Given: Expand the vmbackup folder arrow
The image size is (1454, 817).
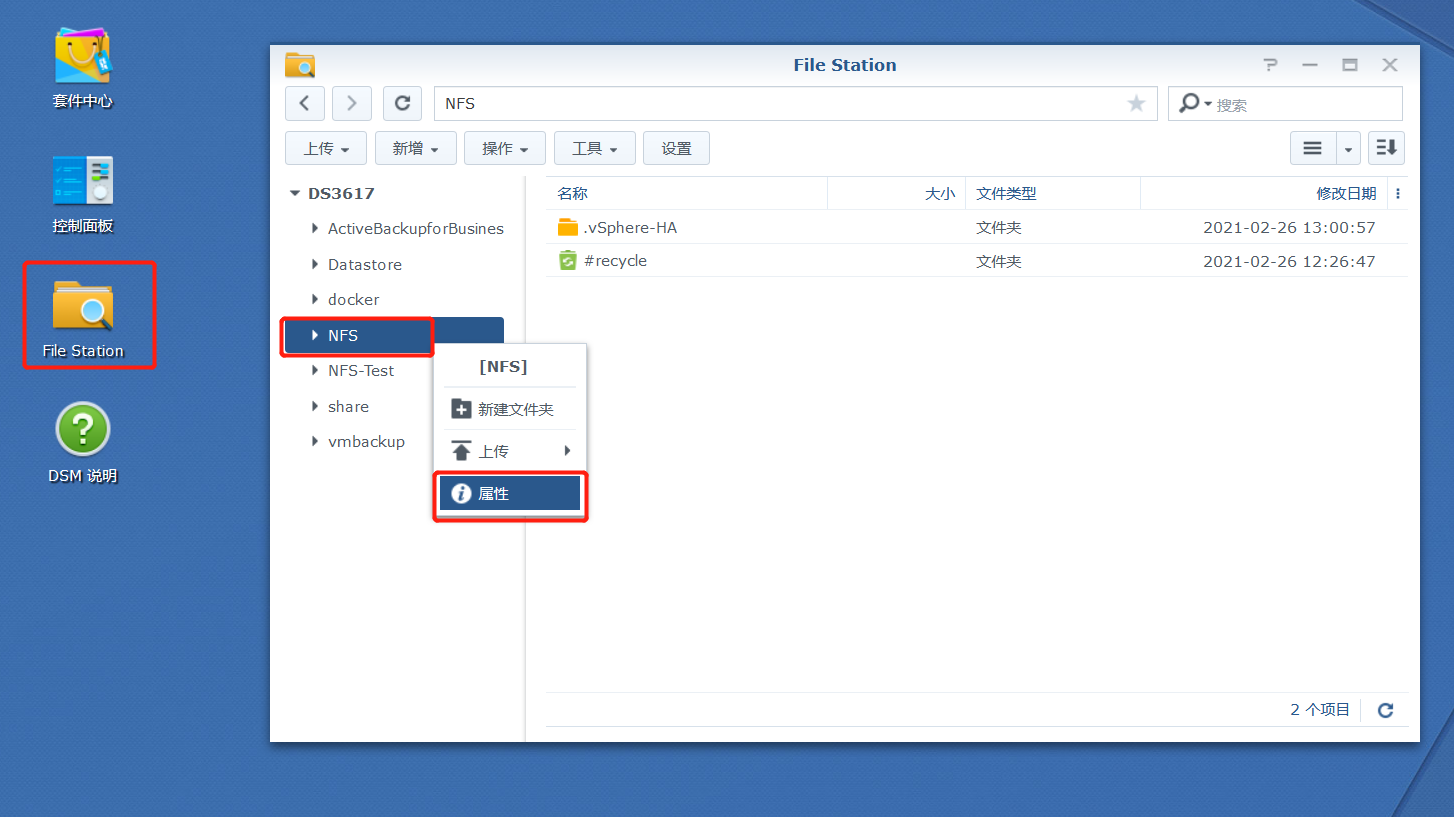Looking at the screenshot, I should tap(315, 442).
